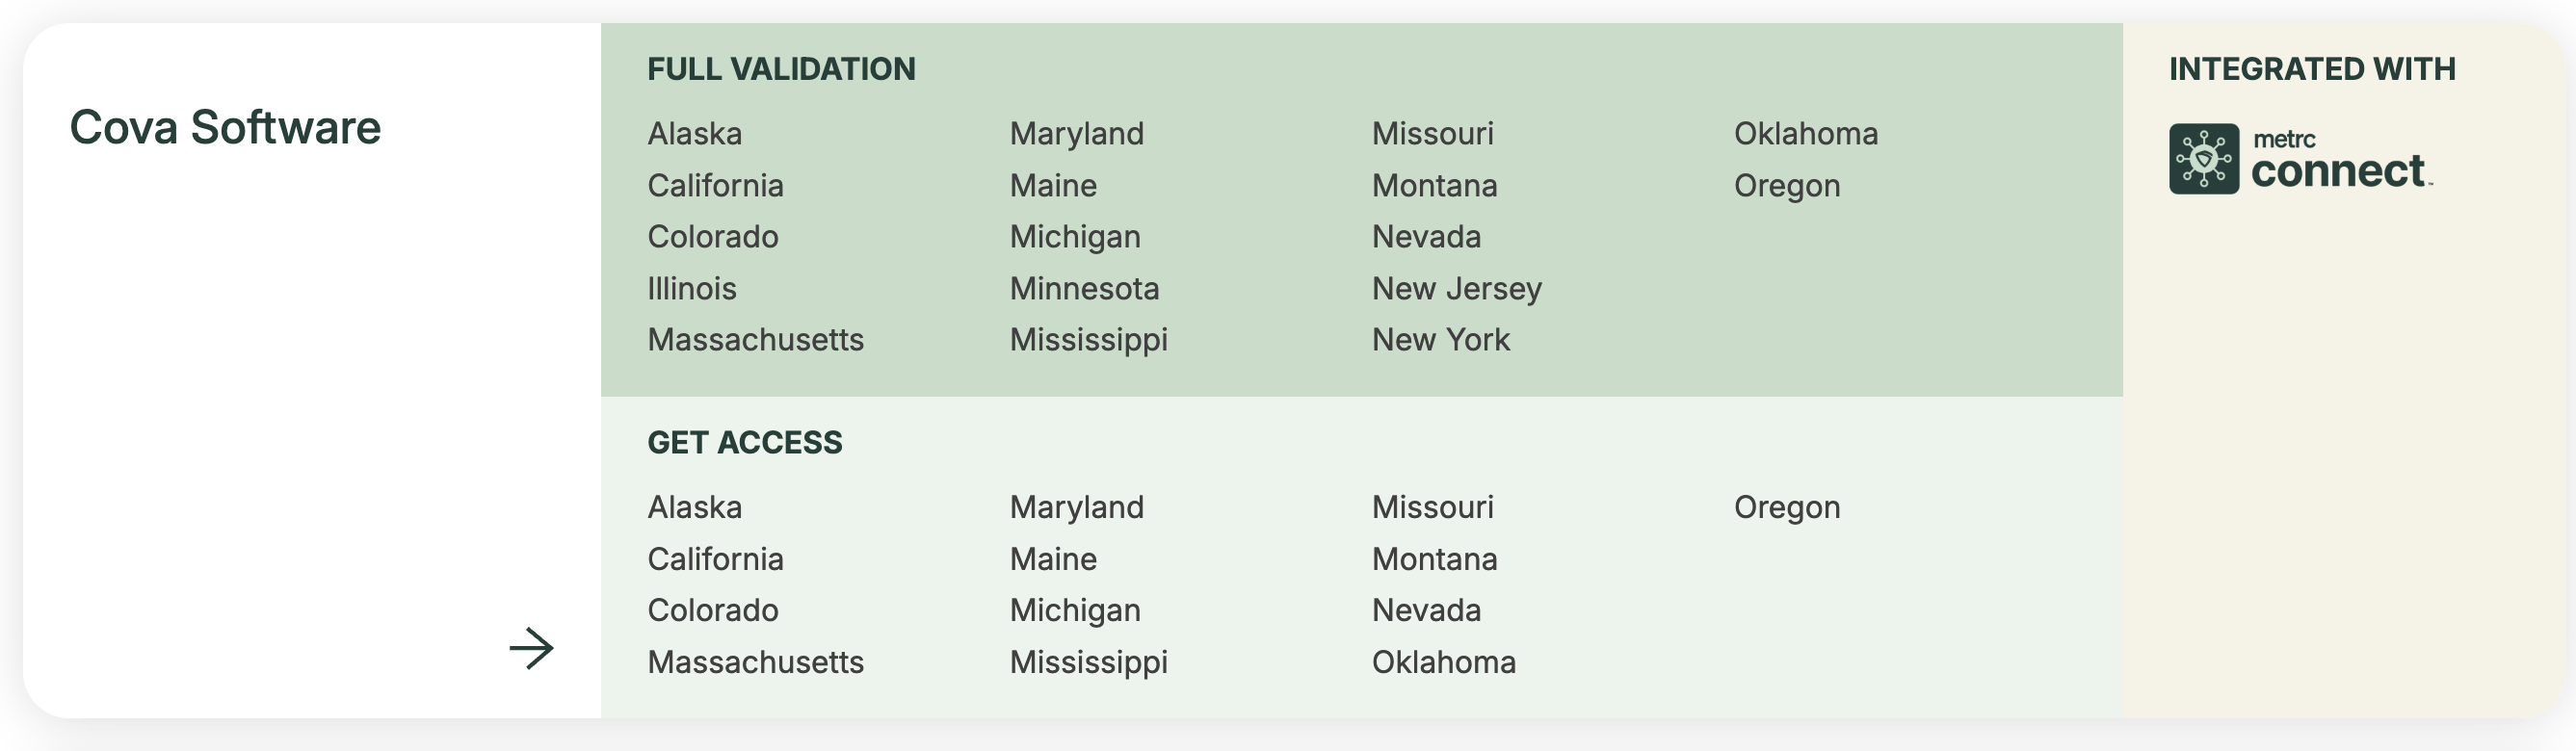This screenshot has width=2576, height=751.
Task: Click the Integrated With heading
Action: point(2311,69)
